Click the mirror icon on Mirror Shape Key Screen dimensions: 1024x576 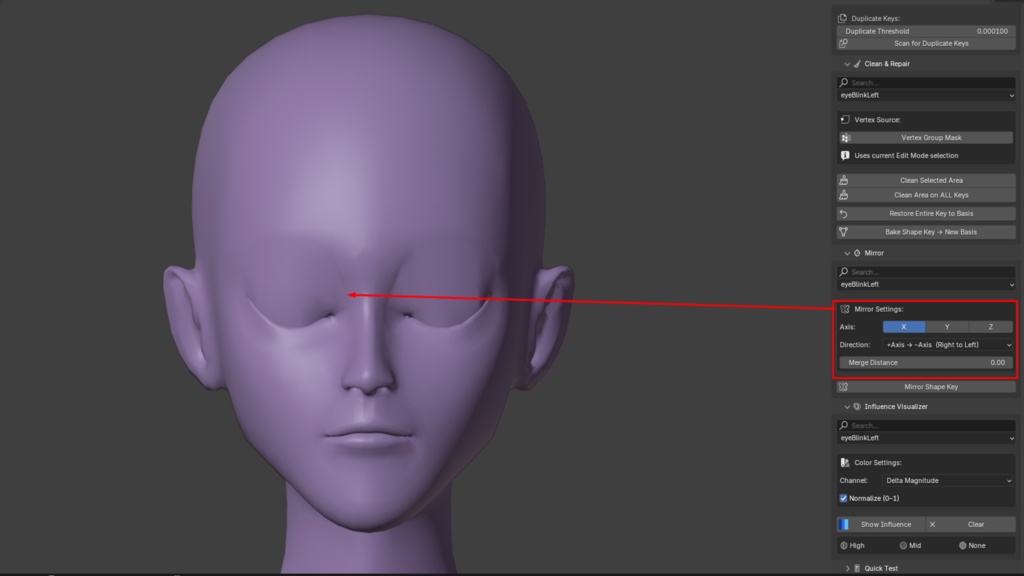coord(844,387)
